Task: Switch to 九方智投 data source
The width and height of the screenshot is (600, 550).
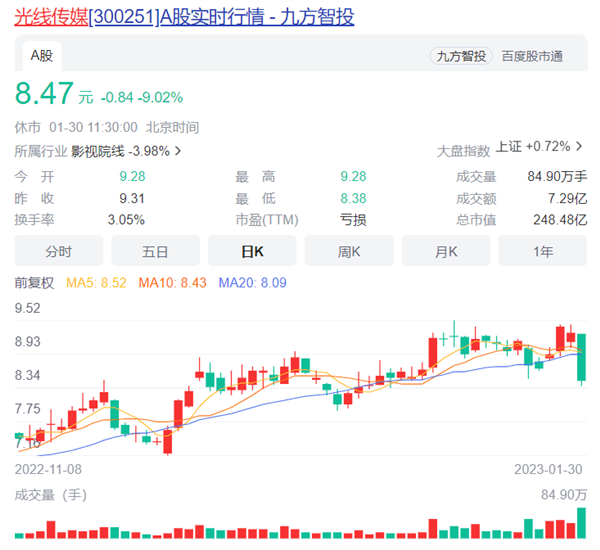Action: pyautogui.click(x=461, y=56)
